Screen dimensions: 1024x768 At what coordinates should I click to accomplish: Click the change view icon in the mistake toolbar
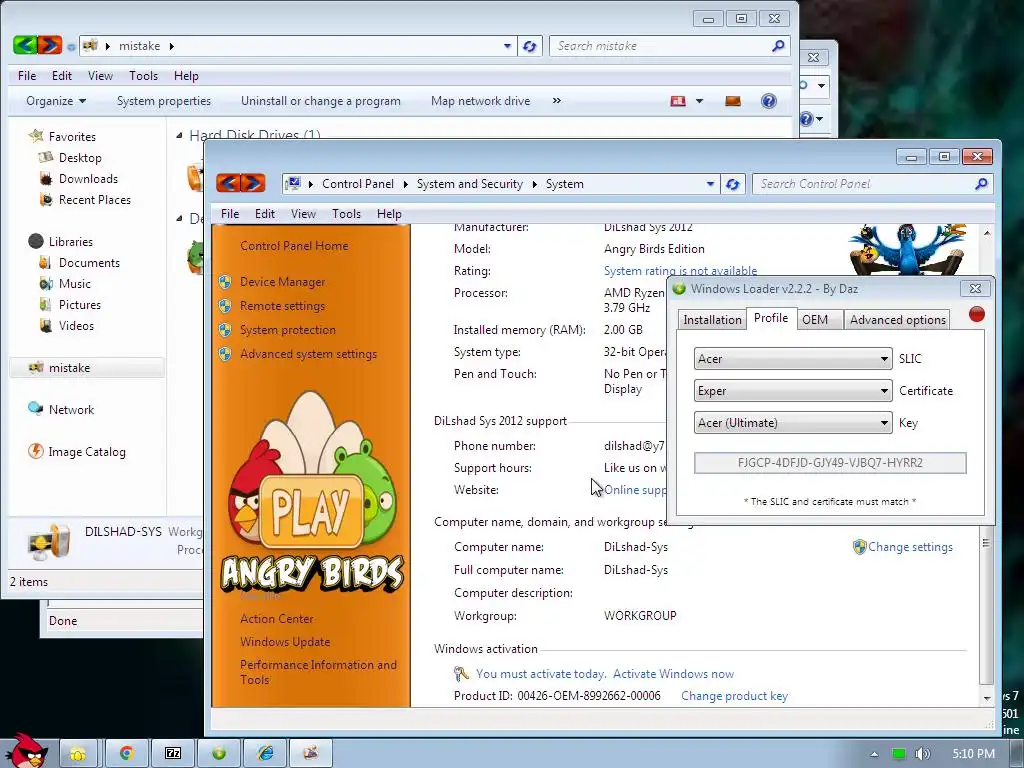pyautogui.click(x=678, y=101)
